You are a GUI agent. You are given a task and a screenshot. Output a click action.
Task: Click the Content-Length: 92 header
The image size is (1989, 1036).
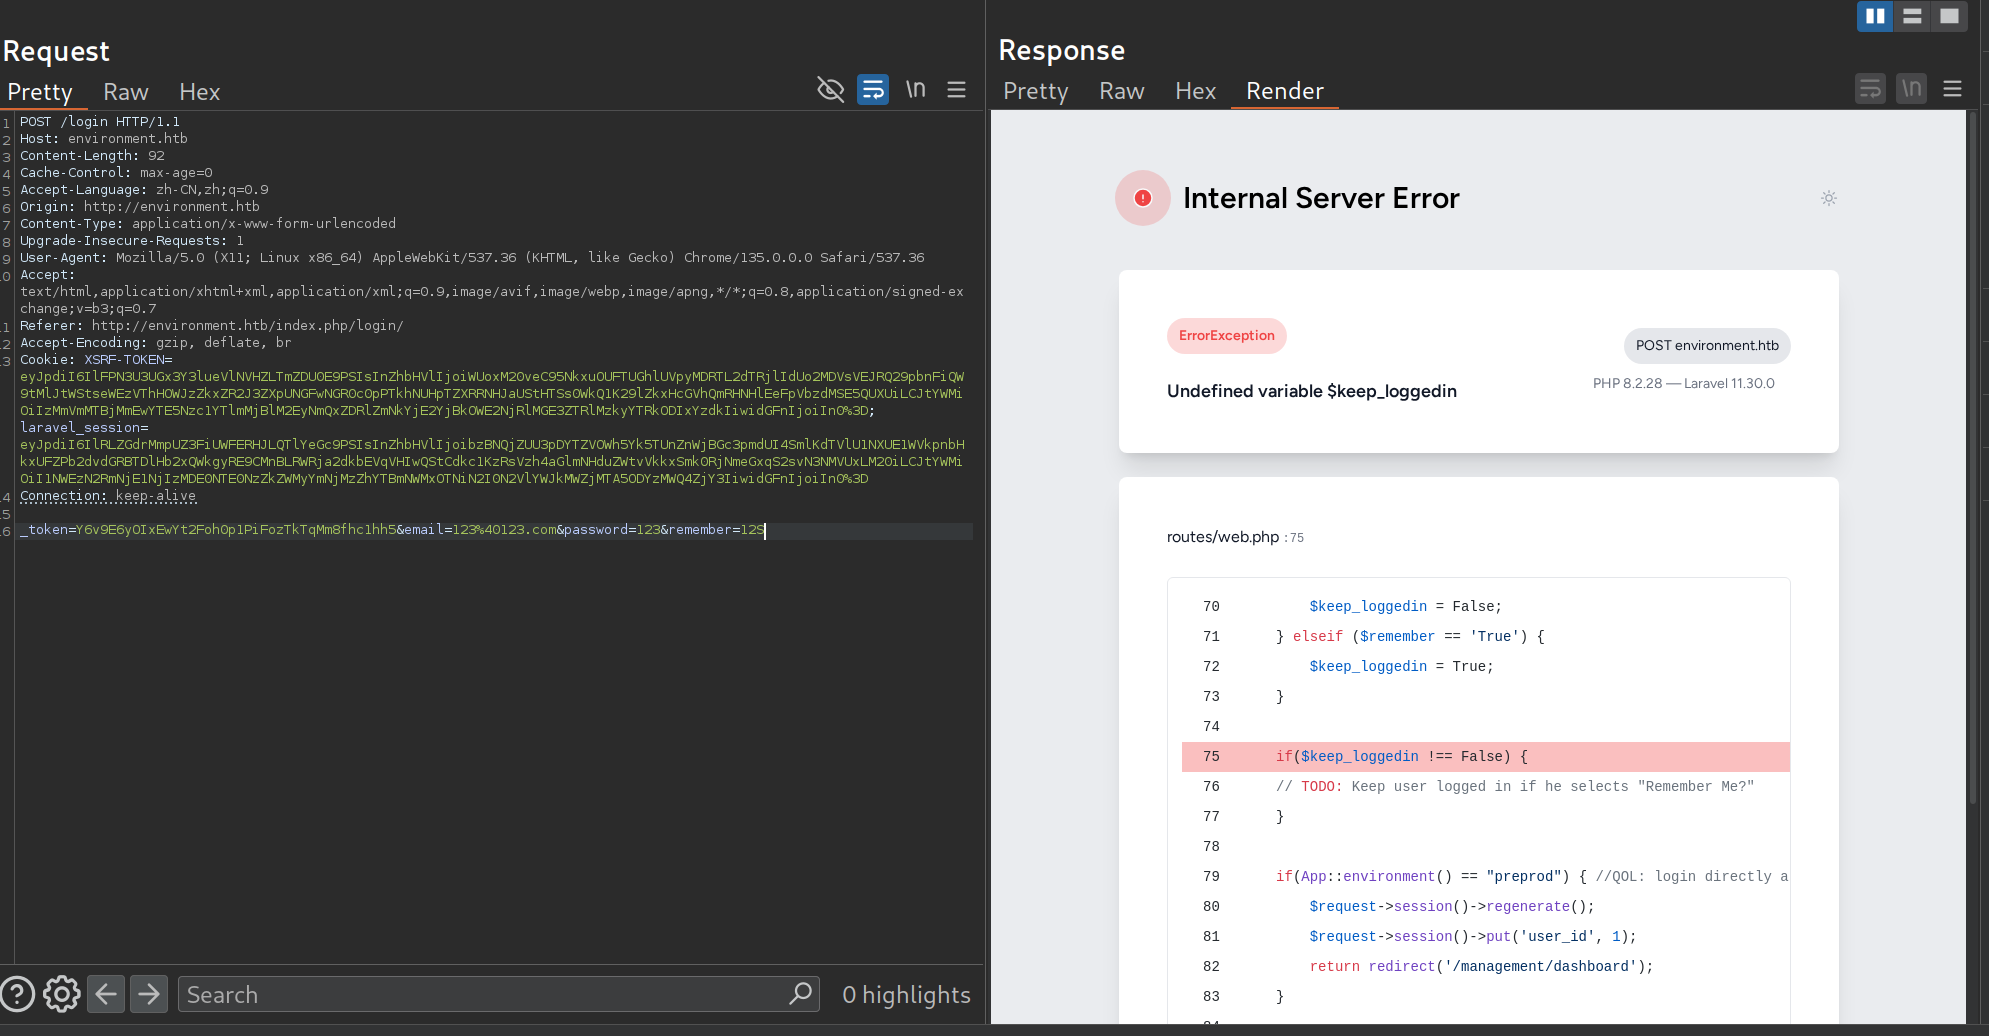click(92, 156)
